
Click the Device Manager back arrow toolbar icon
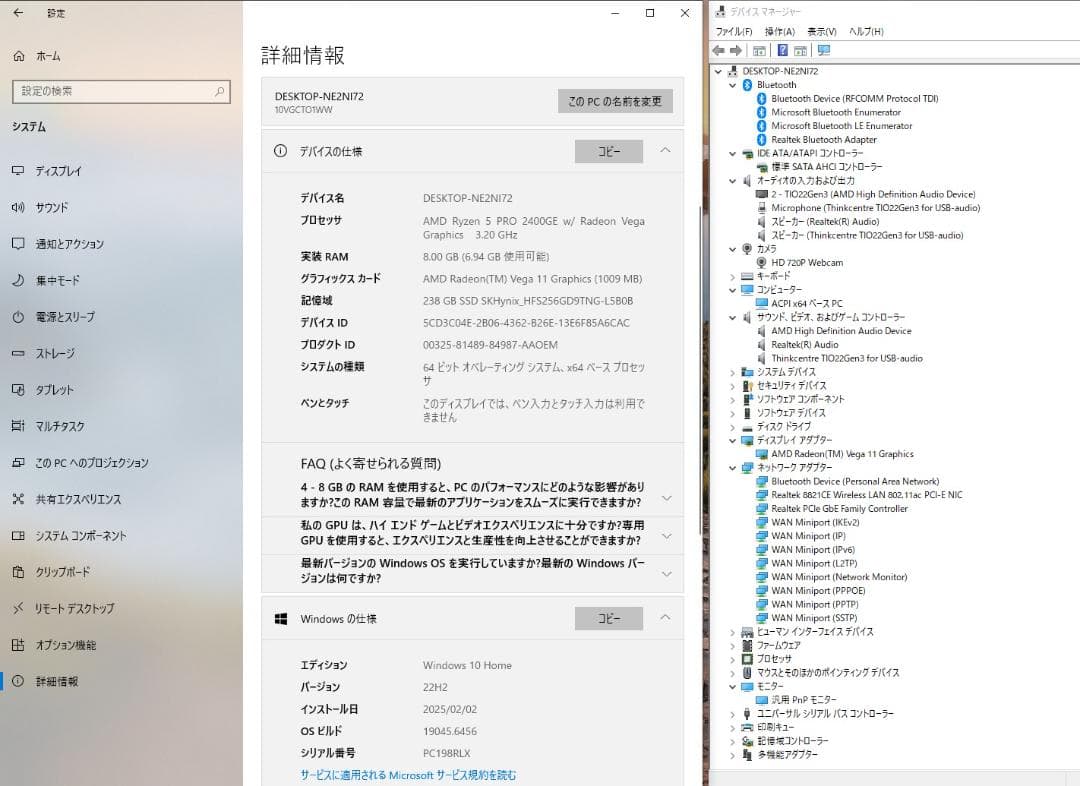pyautogui.click(x=718, y=50)
